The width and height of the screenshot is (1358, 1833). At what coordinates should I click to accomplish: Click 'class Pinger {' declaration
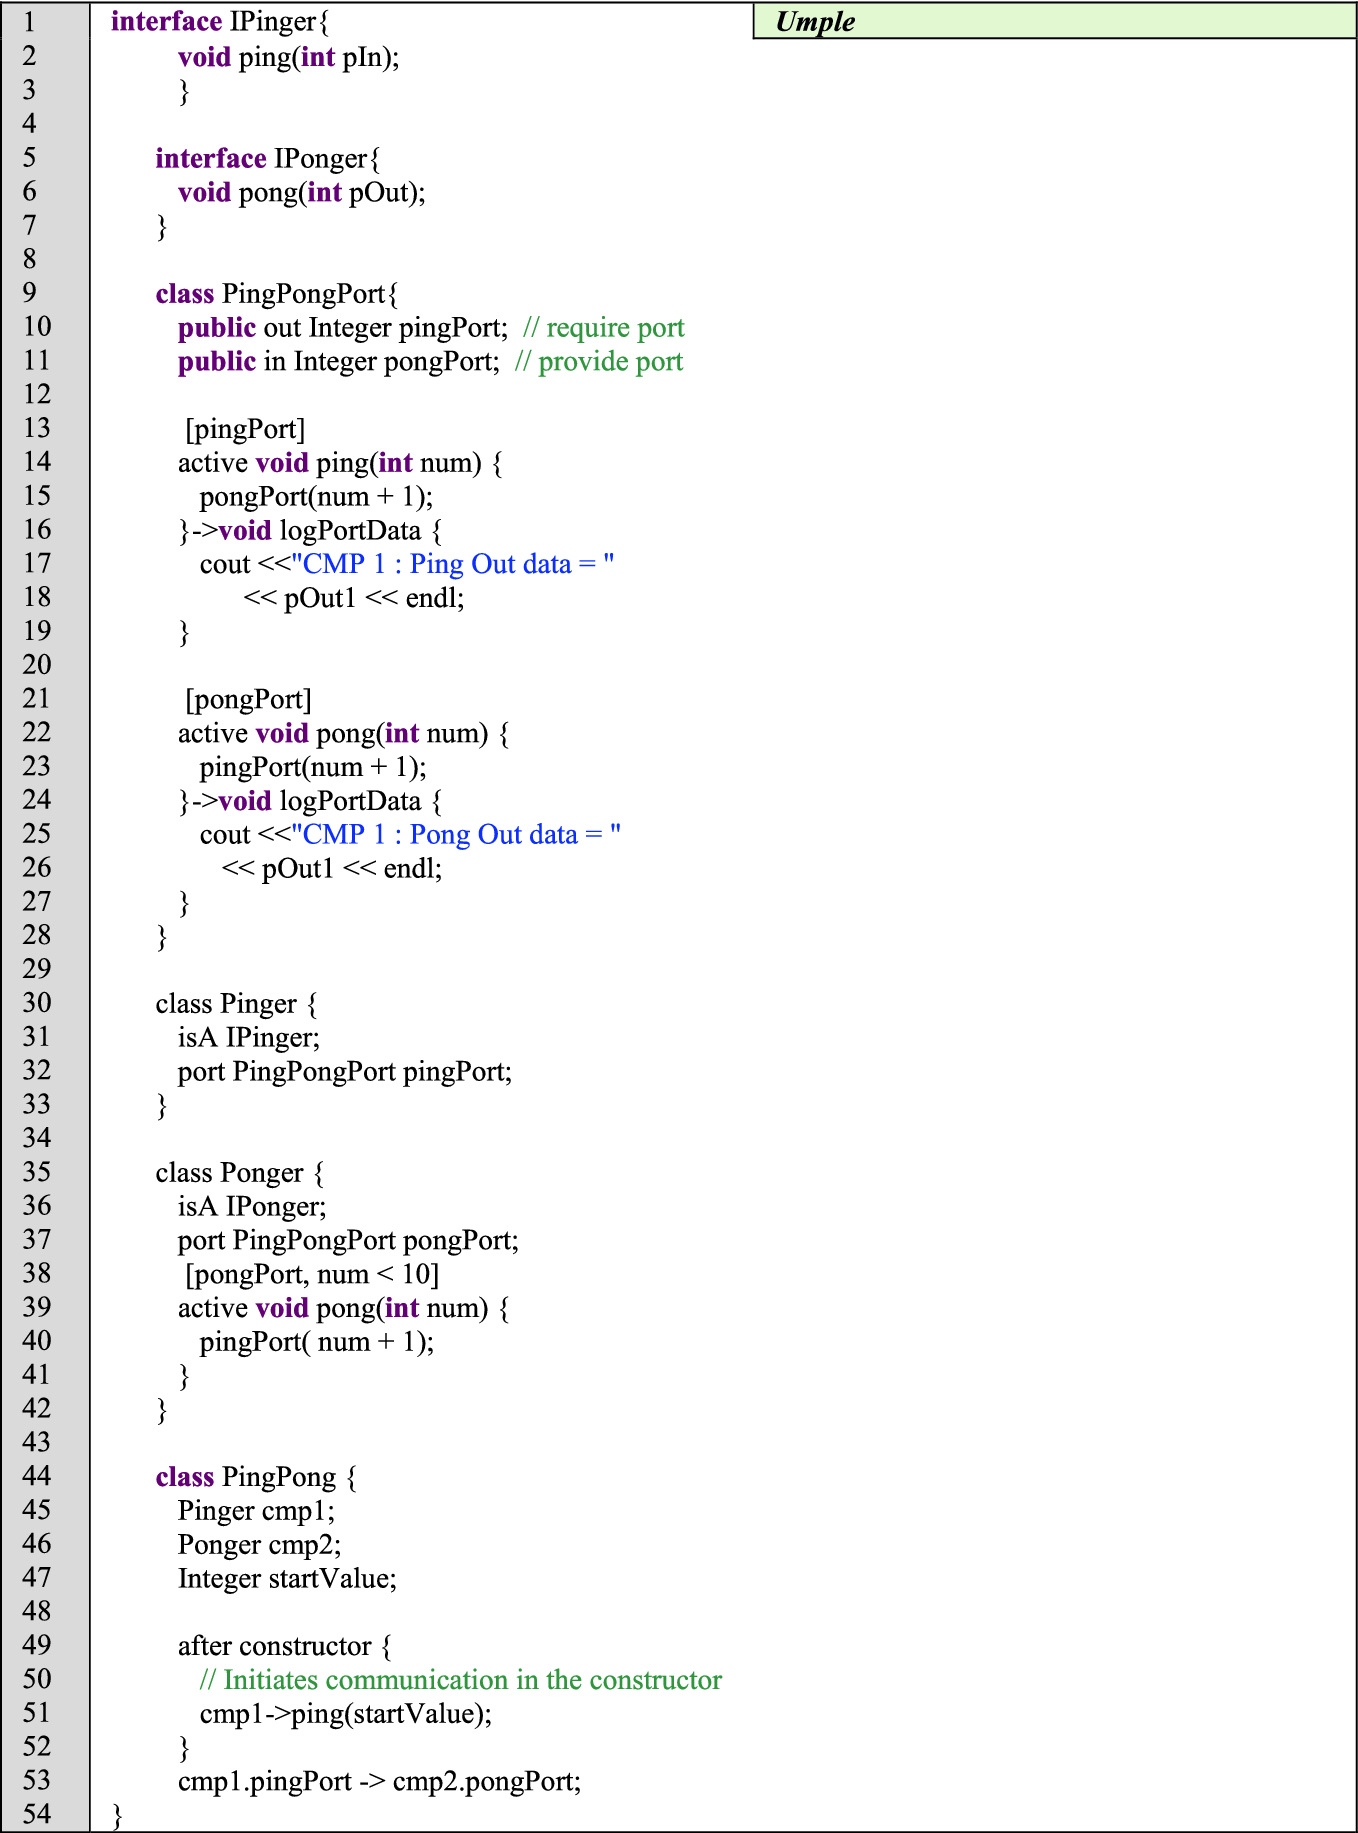(x=236, y=1004)
